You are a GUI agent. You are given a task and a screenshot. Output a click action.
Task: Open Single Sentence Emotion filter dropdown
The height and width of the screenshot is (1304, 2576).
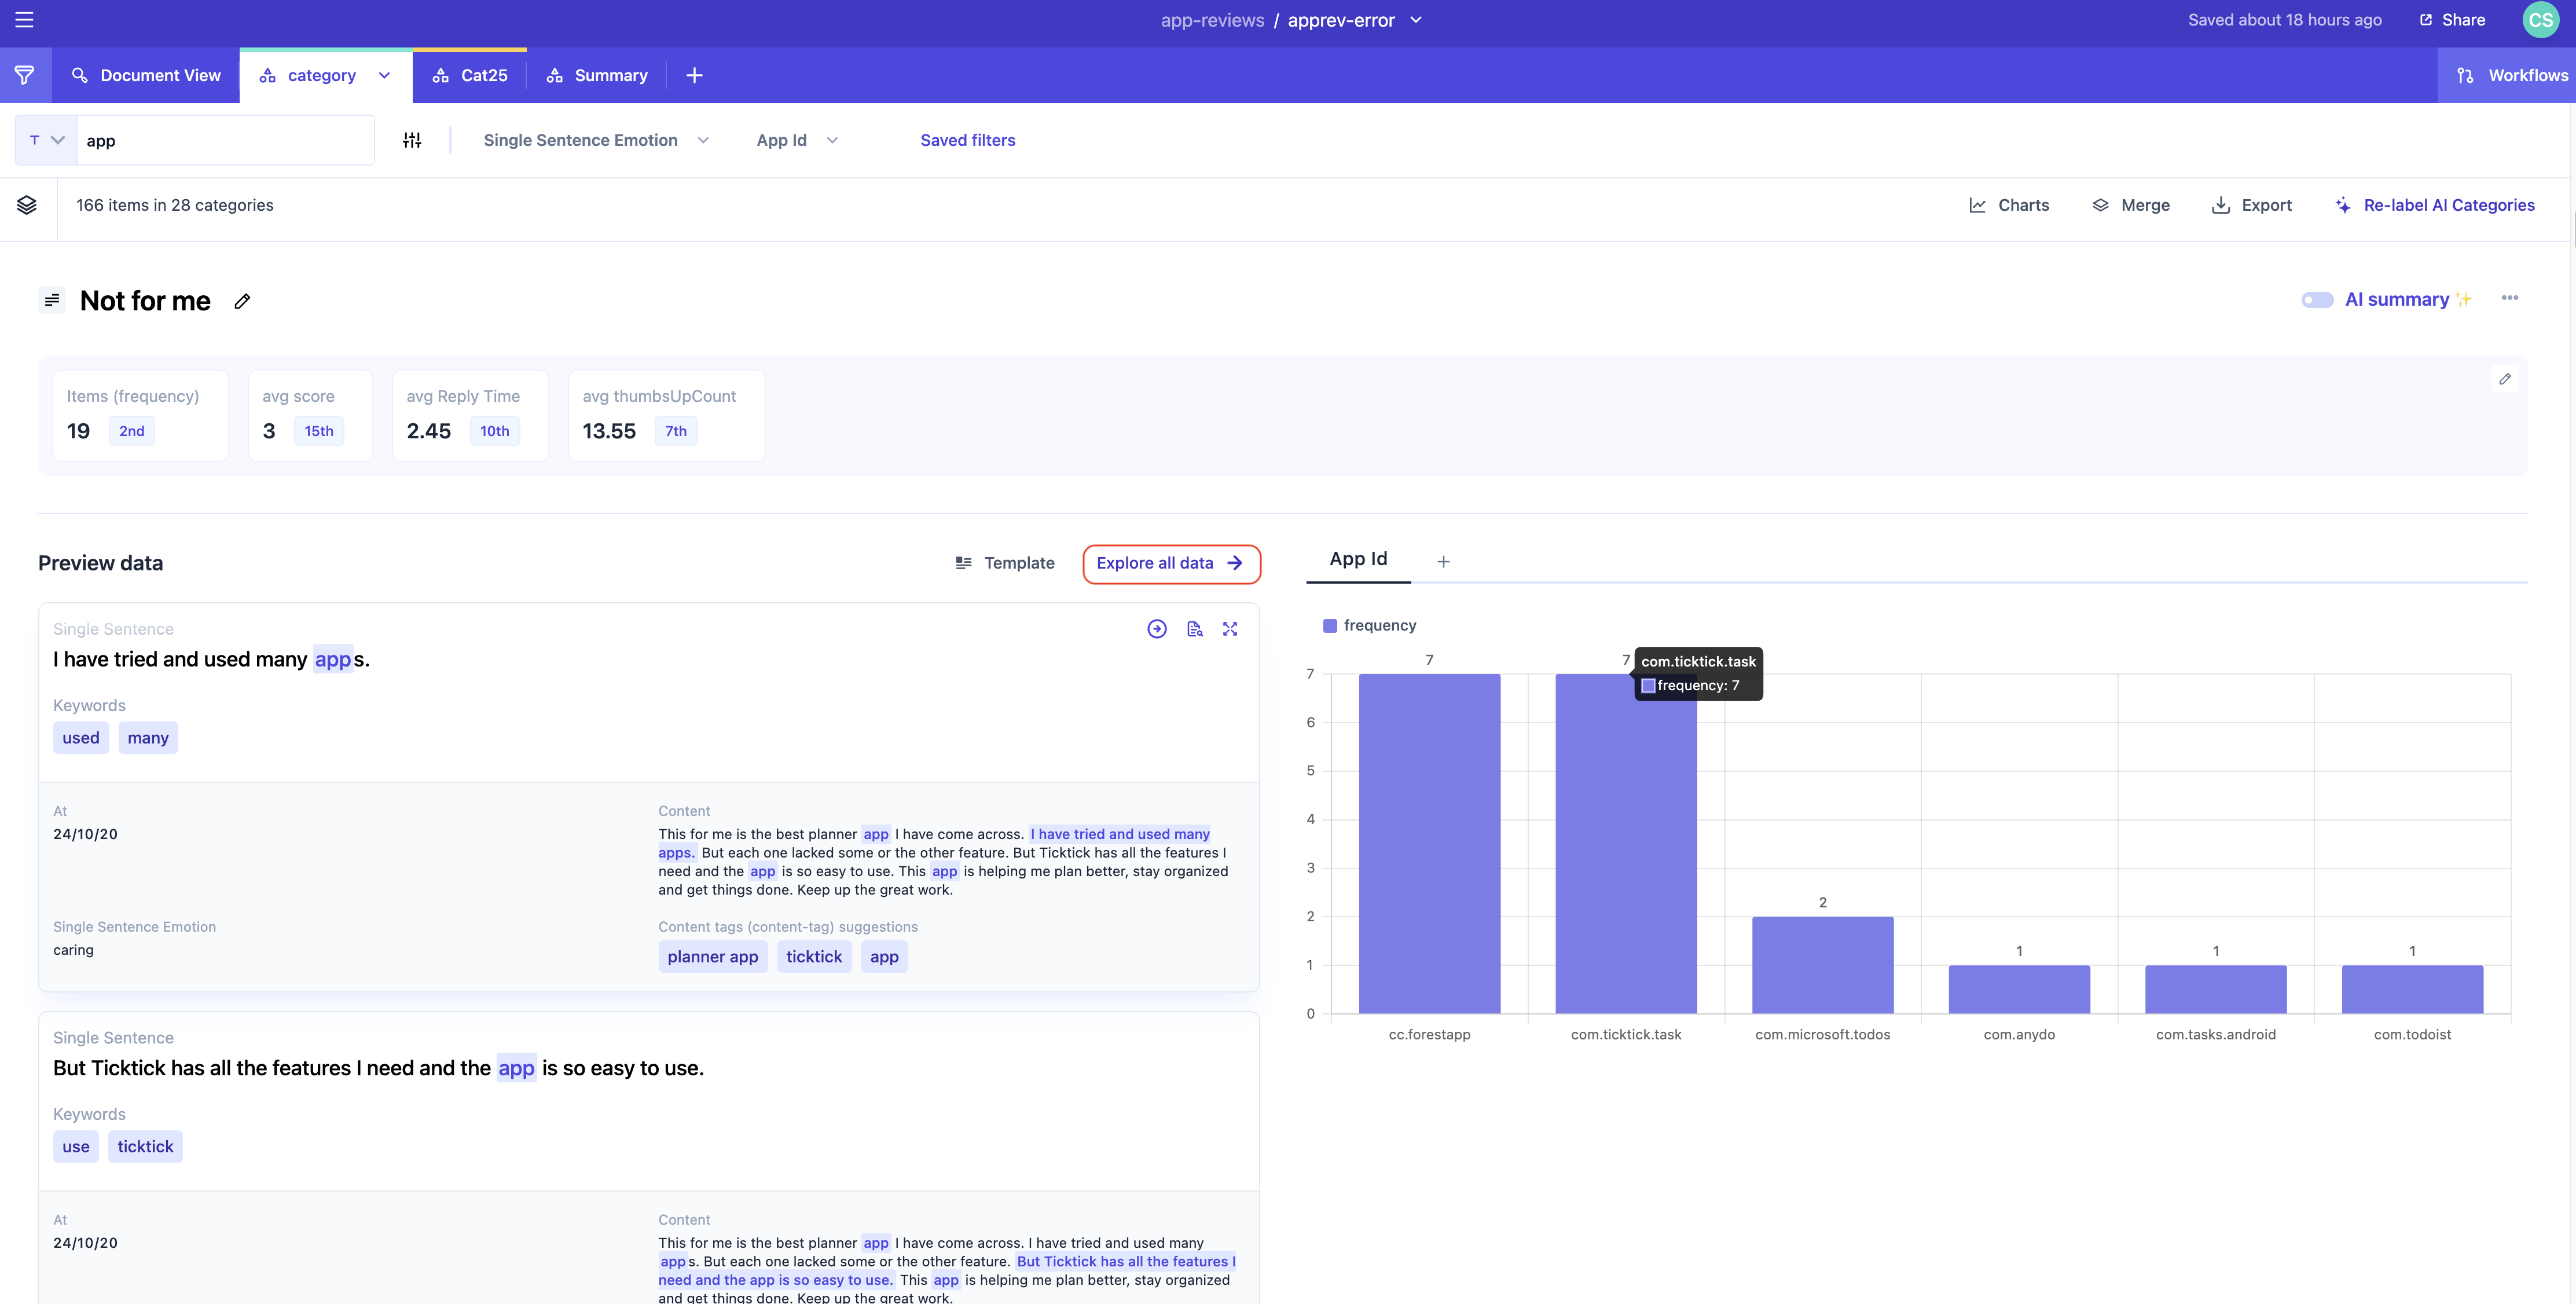596,140
